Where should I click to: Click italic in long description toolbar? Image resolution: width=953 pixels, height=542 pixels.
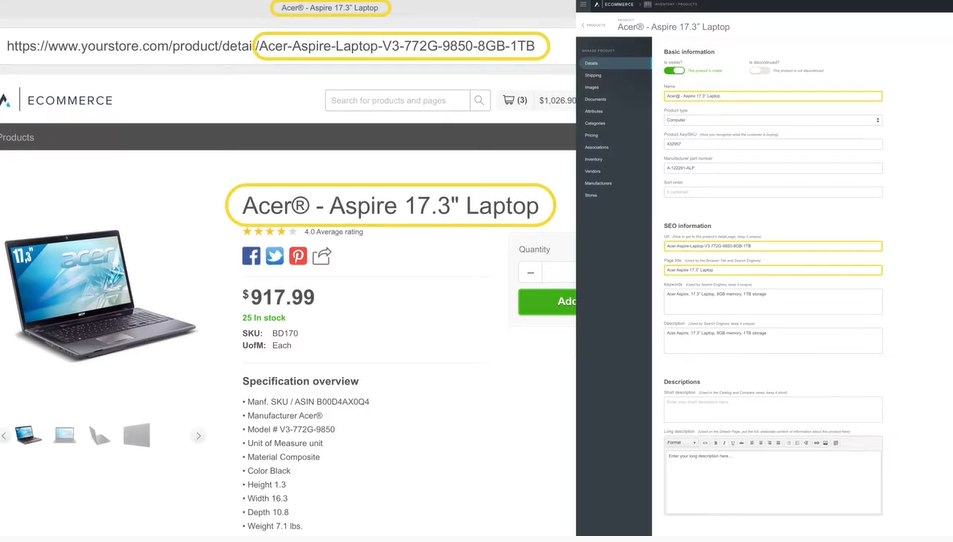[x=724, y=443]
